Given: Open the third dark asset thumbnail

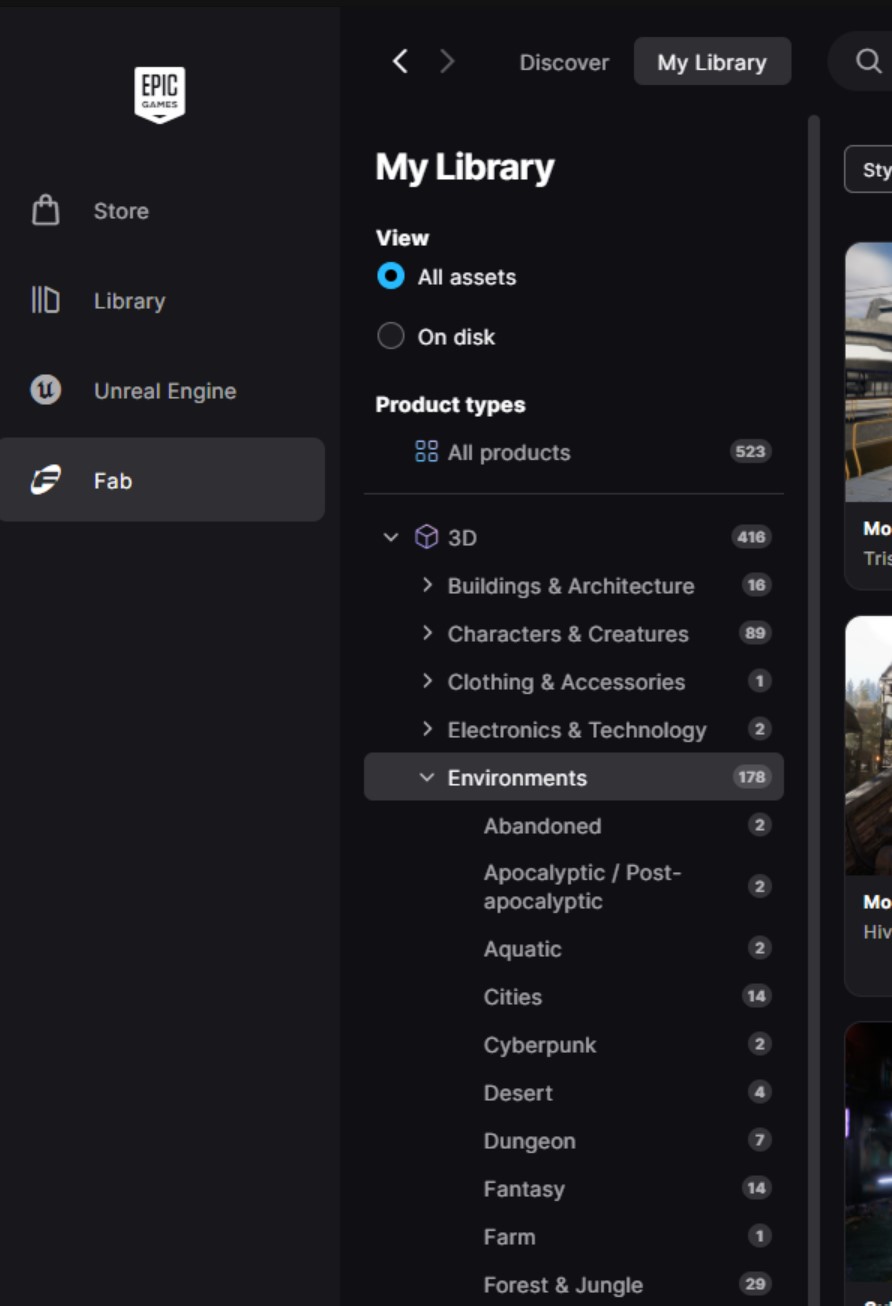Looking at the screenshot, I should point(868,1150).
